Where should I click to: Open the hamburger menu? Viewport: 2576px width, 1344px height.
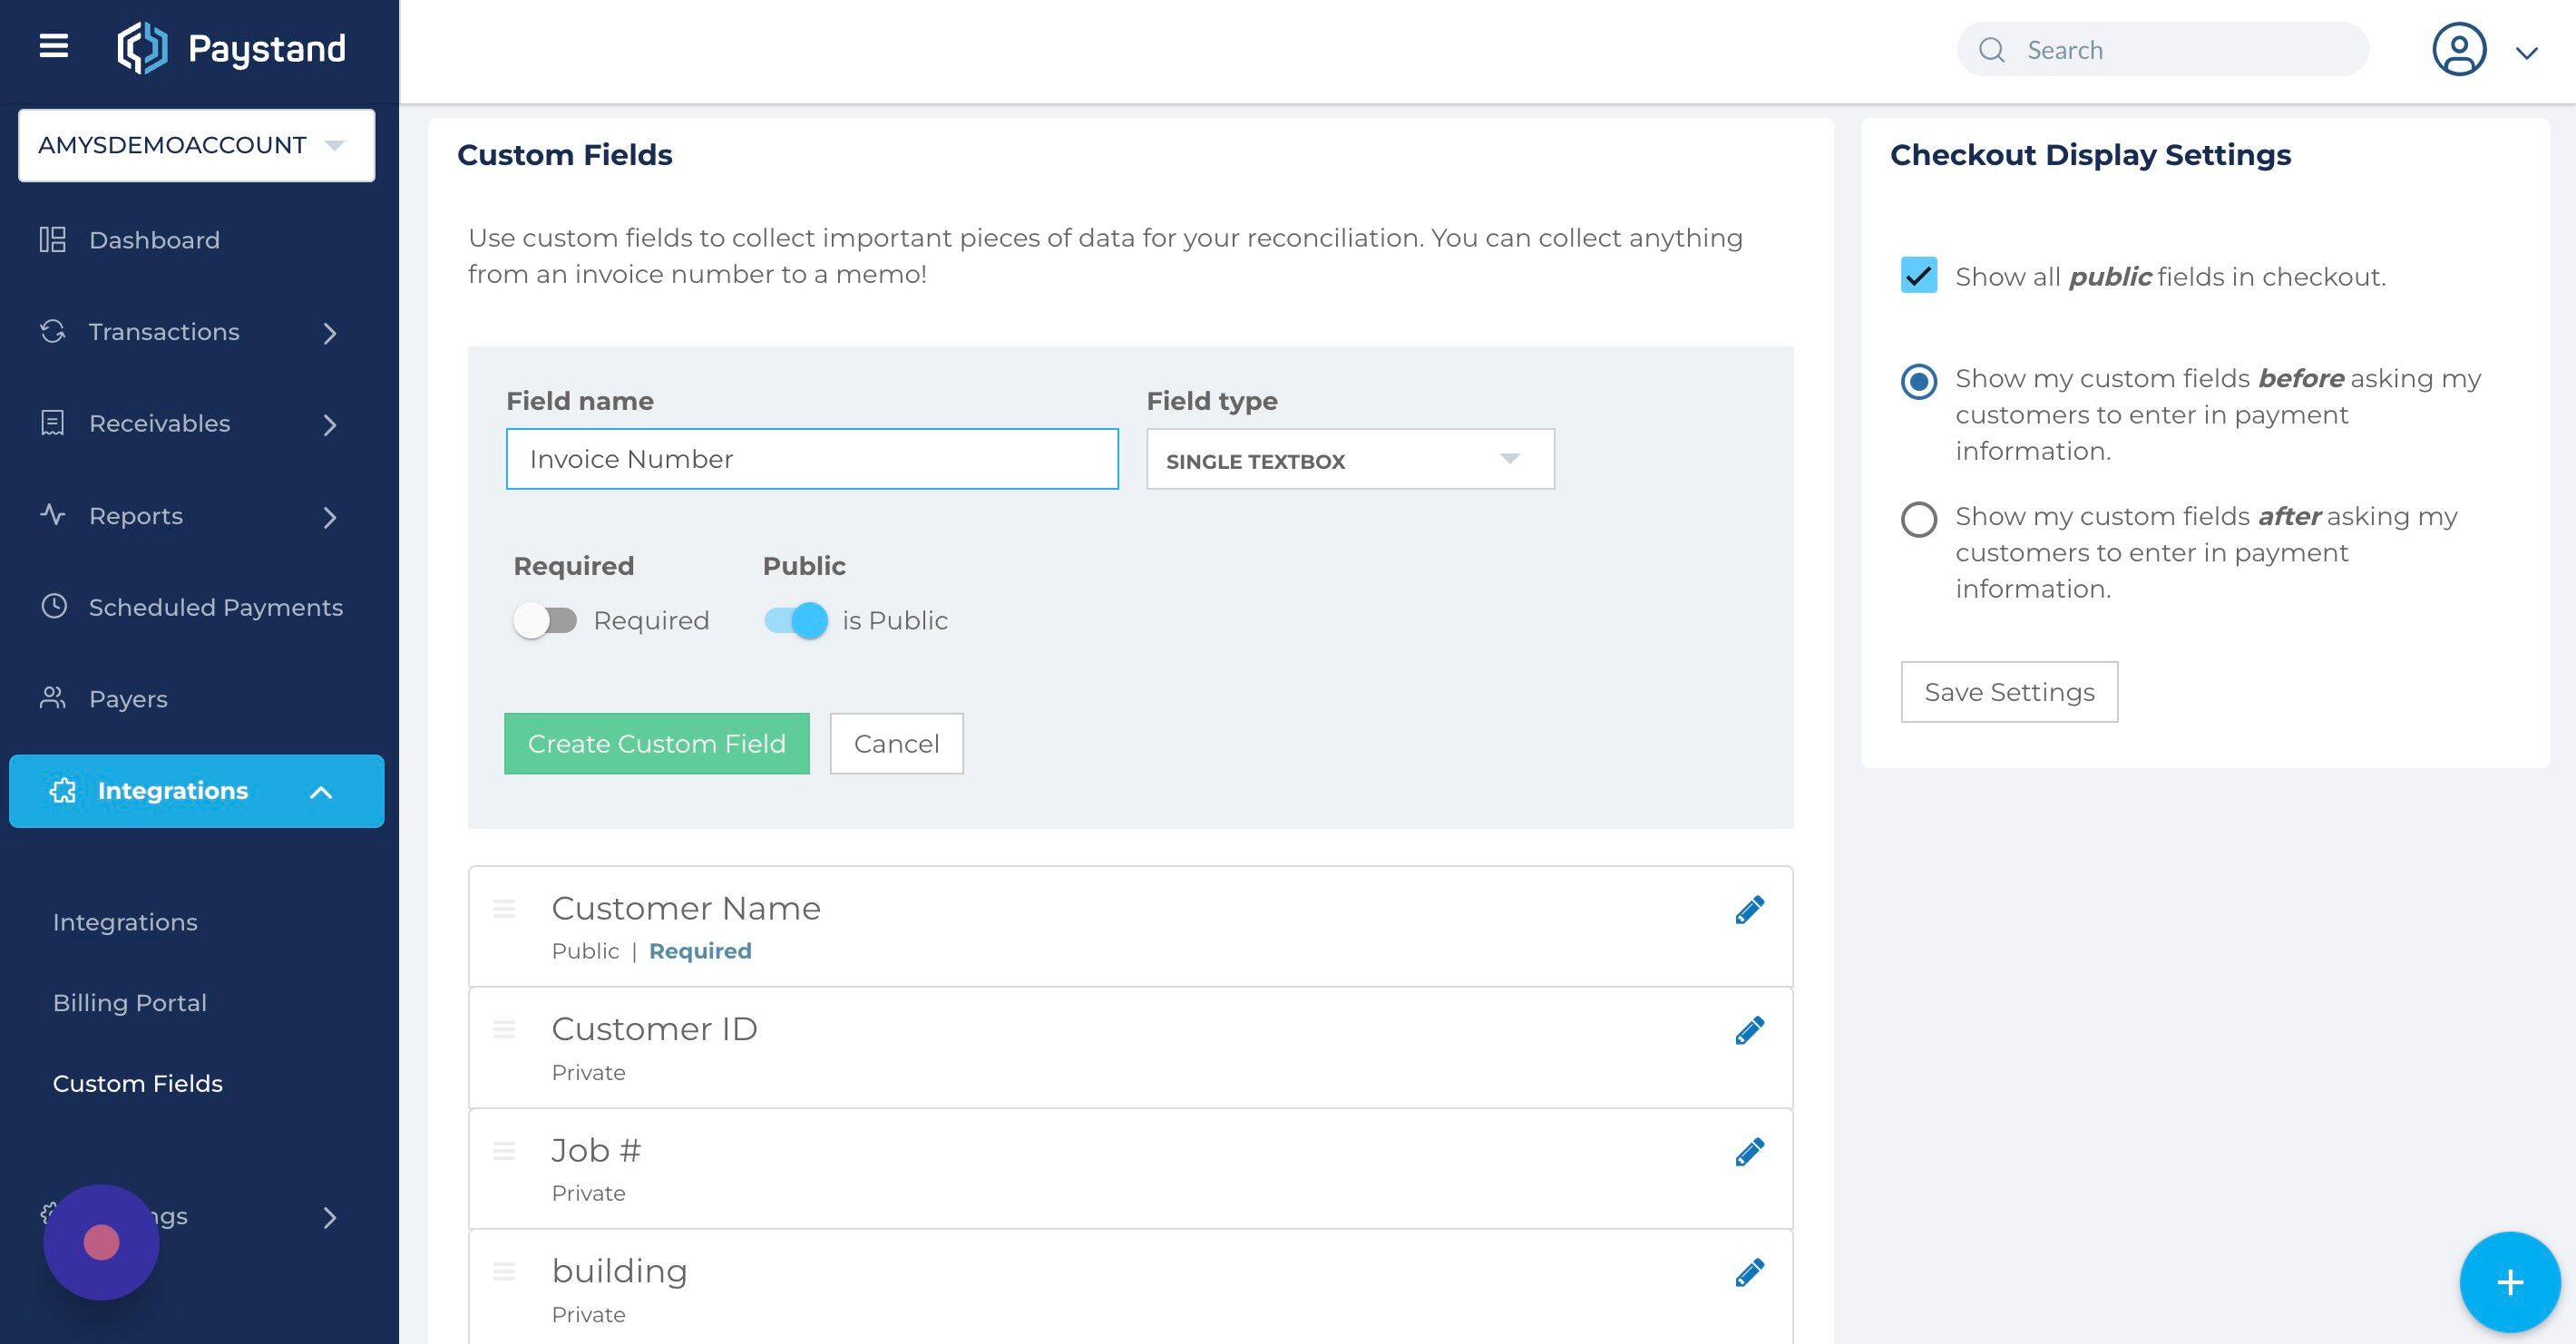53,47
